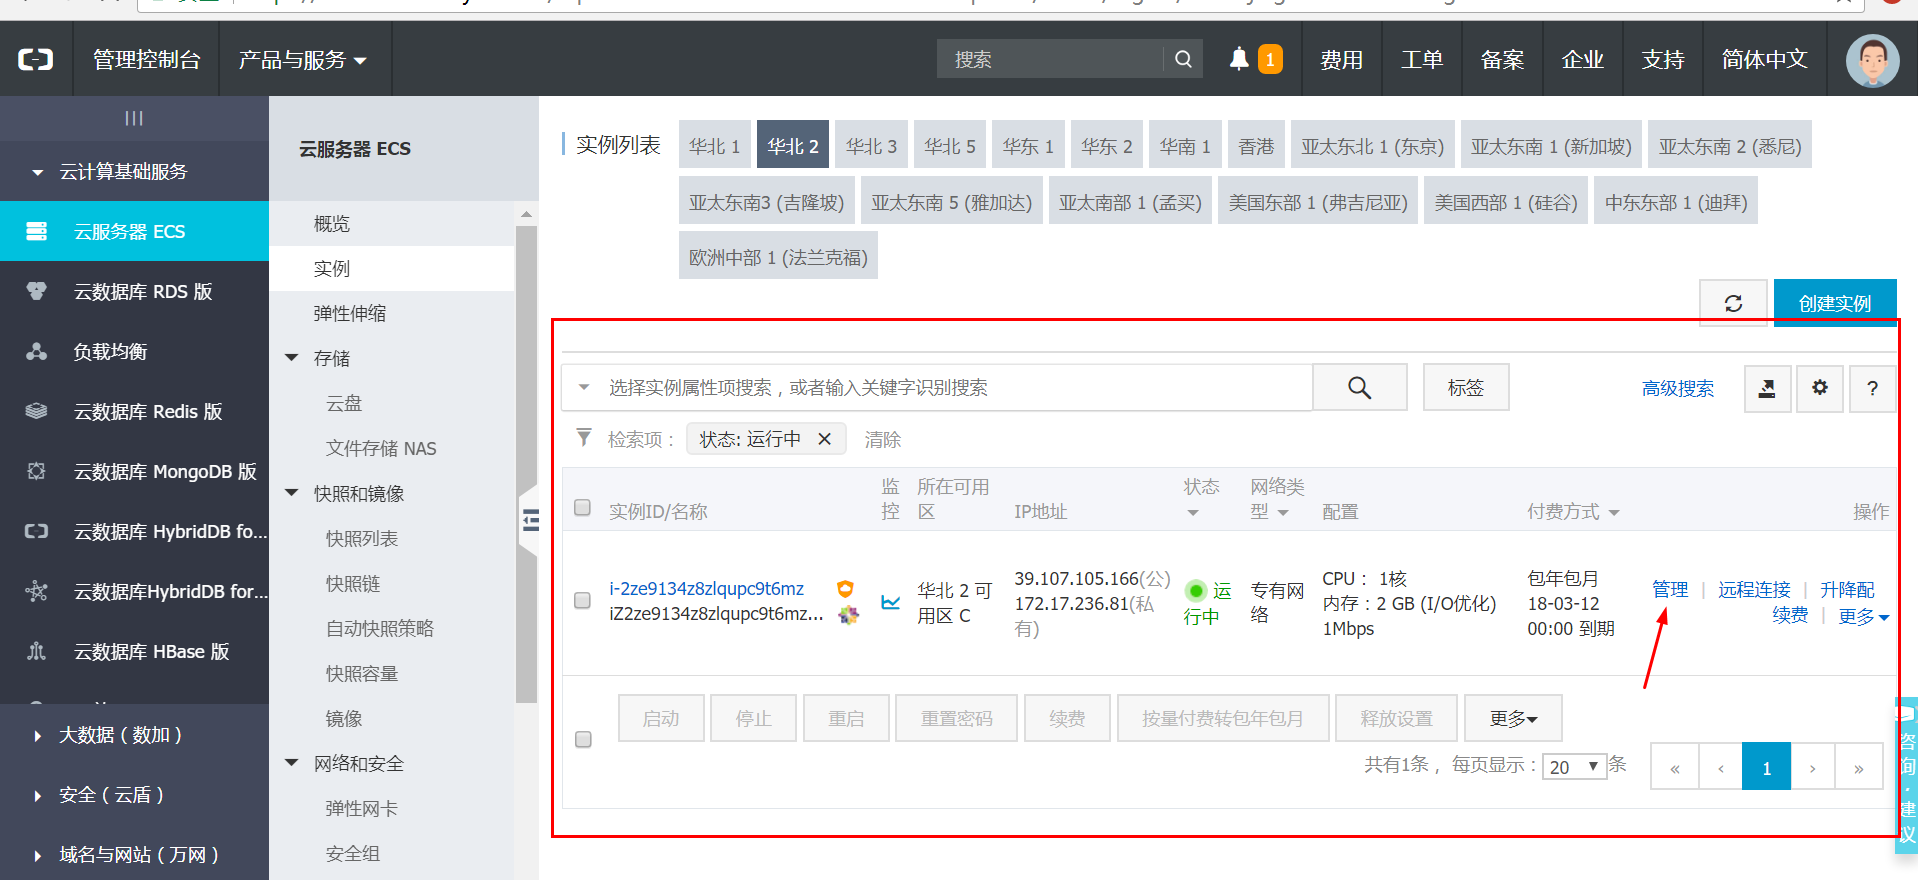This screenshot has width=1918, height=880.
Task: Open the search attribute selector dropdown
Action: tap(584, 387)
